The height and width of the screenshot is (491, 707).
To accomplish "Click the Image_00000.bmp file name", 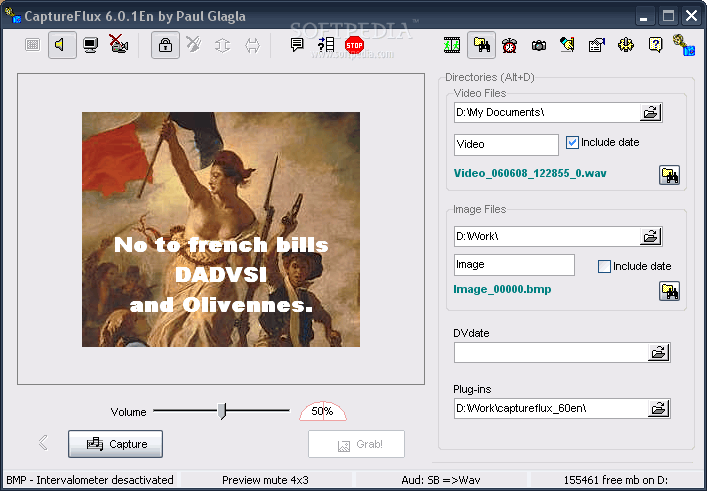I will coord(502,289).
